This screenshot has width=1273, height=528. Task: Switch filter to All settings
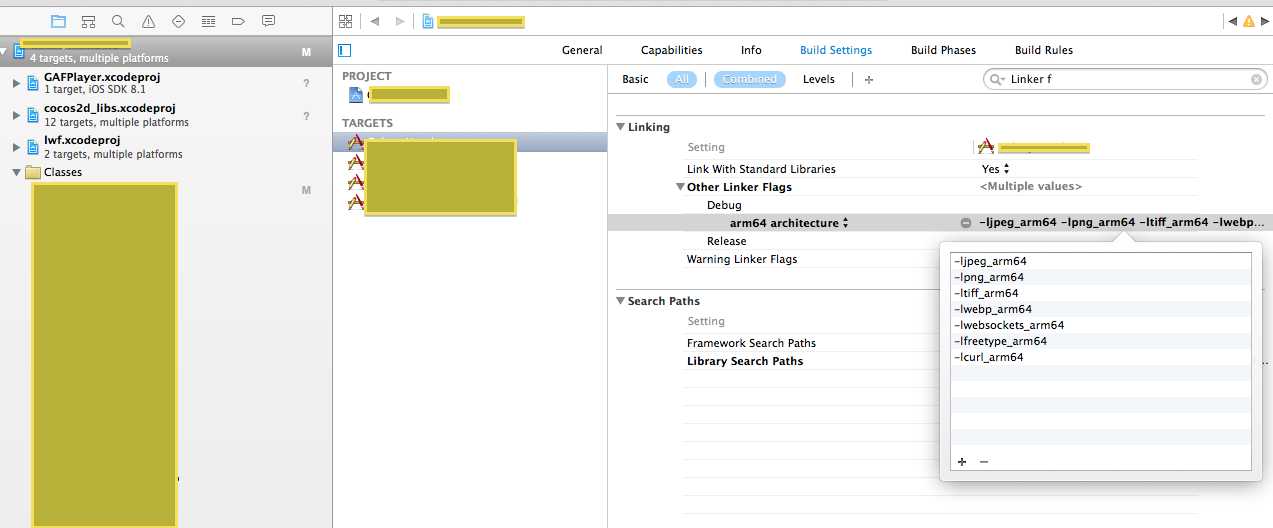(x=682, y=79)
